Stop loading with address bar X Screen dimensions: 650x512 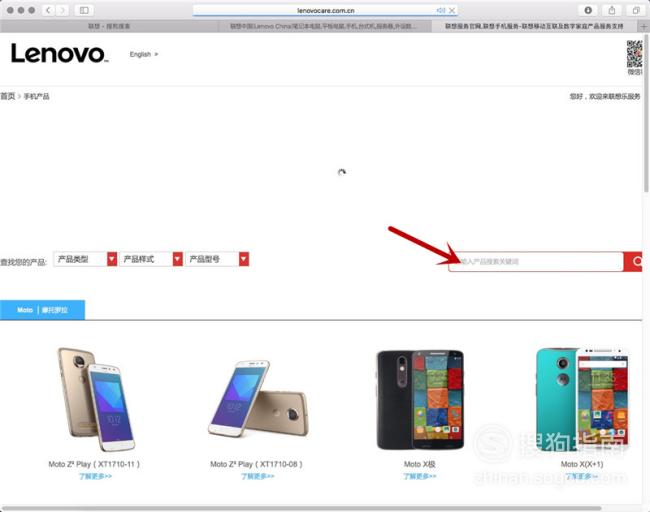click(x=452, y=10)
